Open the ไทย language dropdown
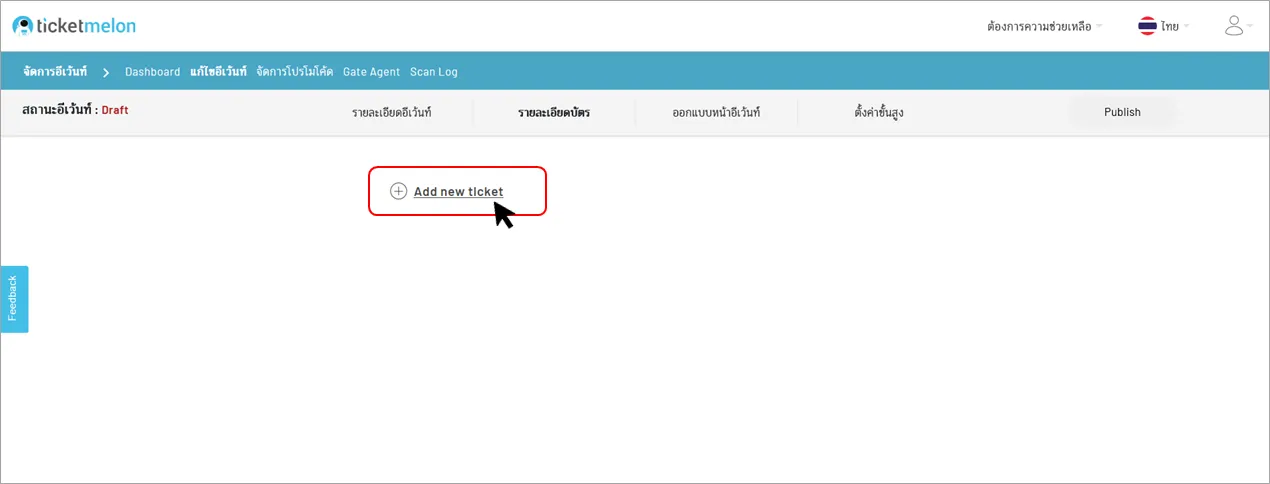The width and height of the screenshot is (1270, 484). pyautogui.click(x=1175, y=26)
